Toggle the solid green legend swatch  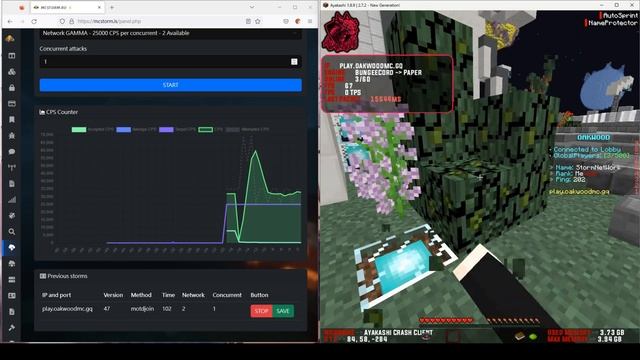click(x=79, y=129)
